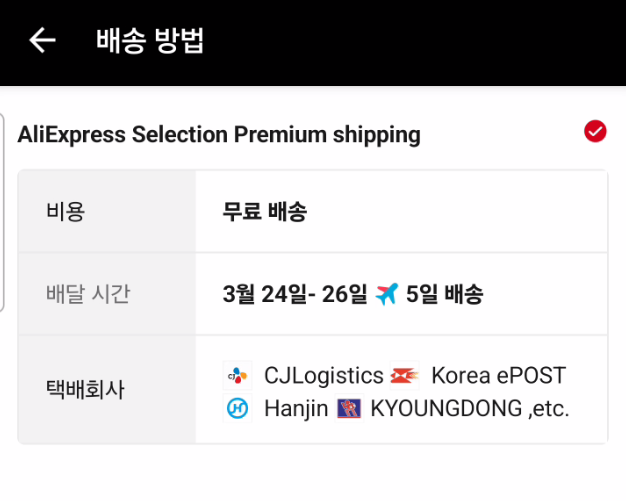
Task: Tap the Hanjin carrier name
Action: (296, 408)
